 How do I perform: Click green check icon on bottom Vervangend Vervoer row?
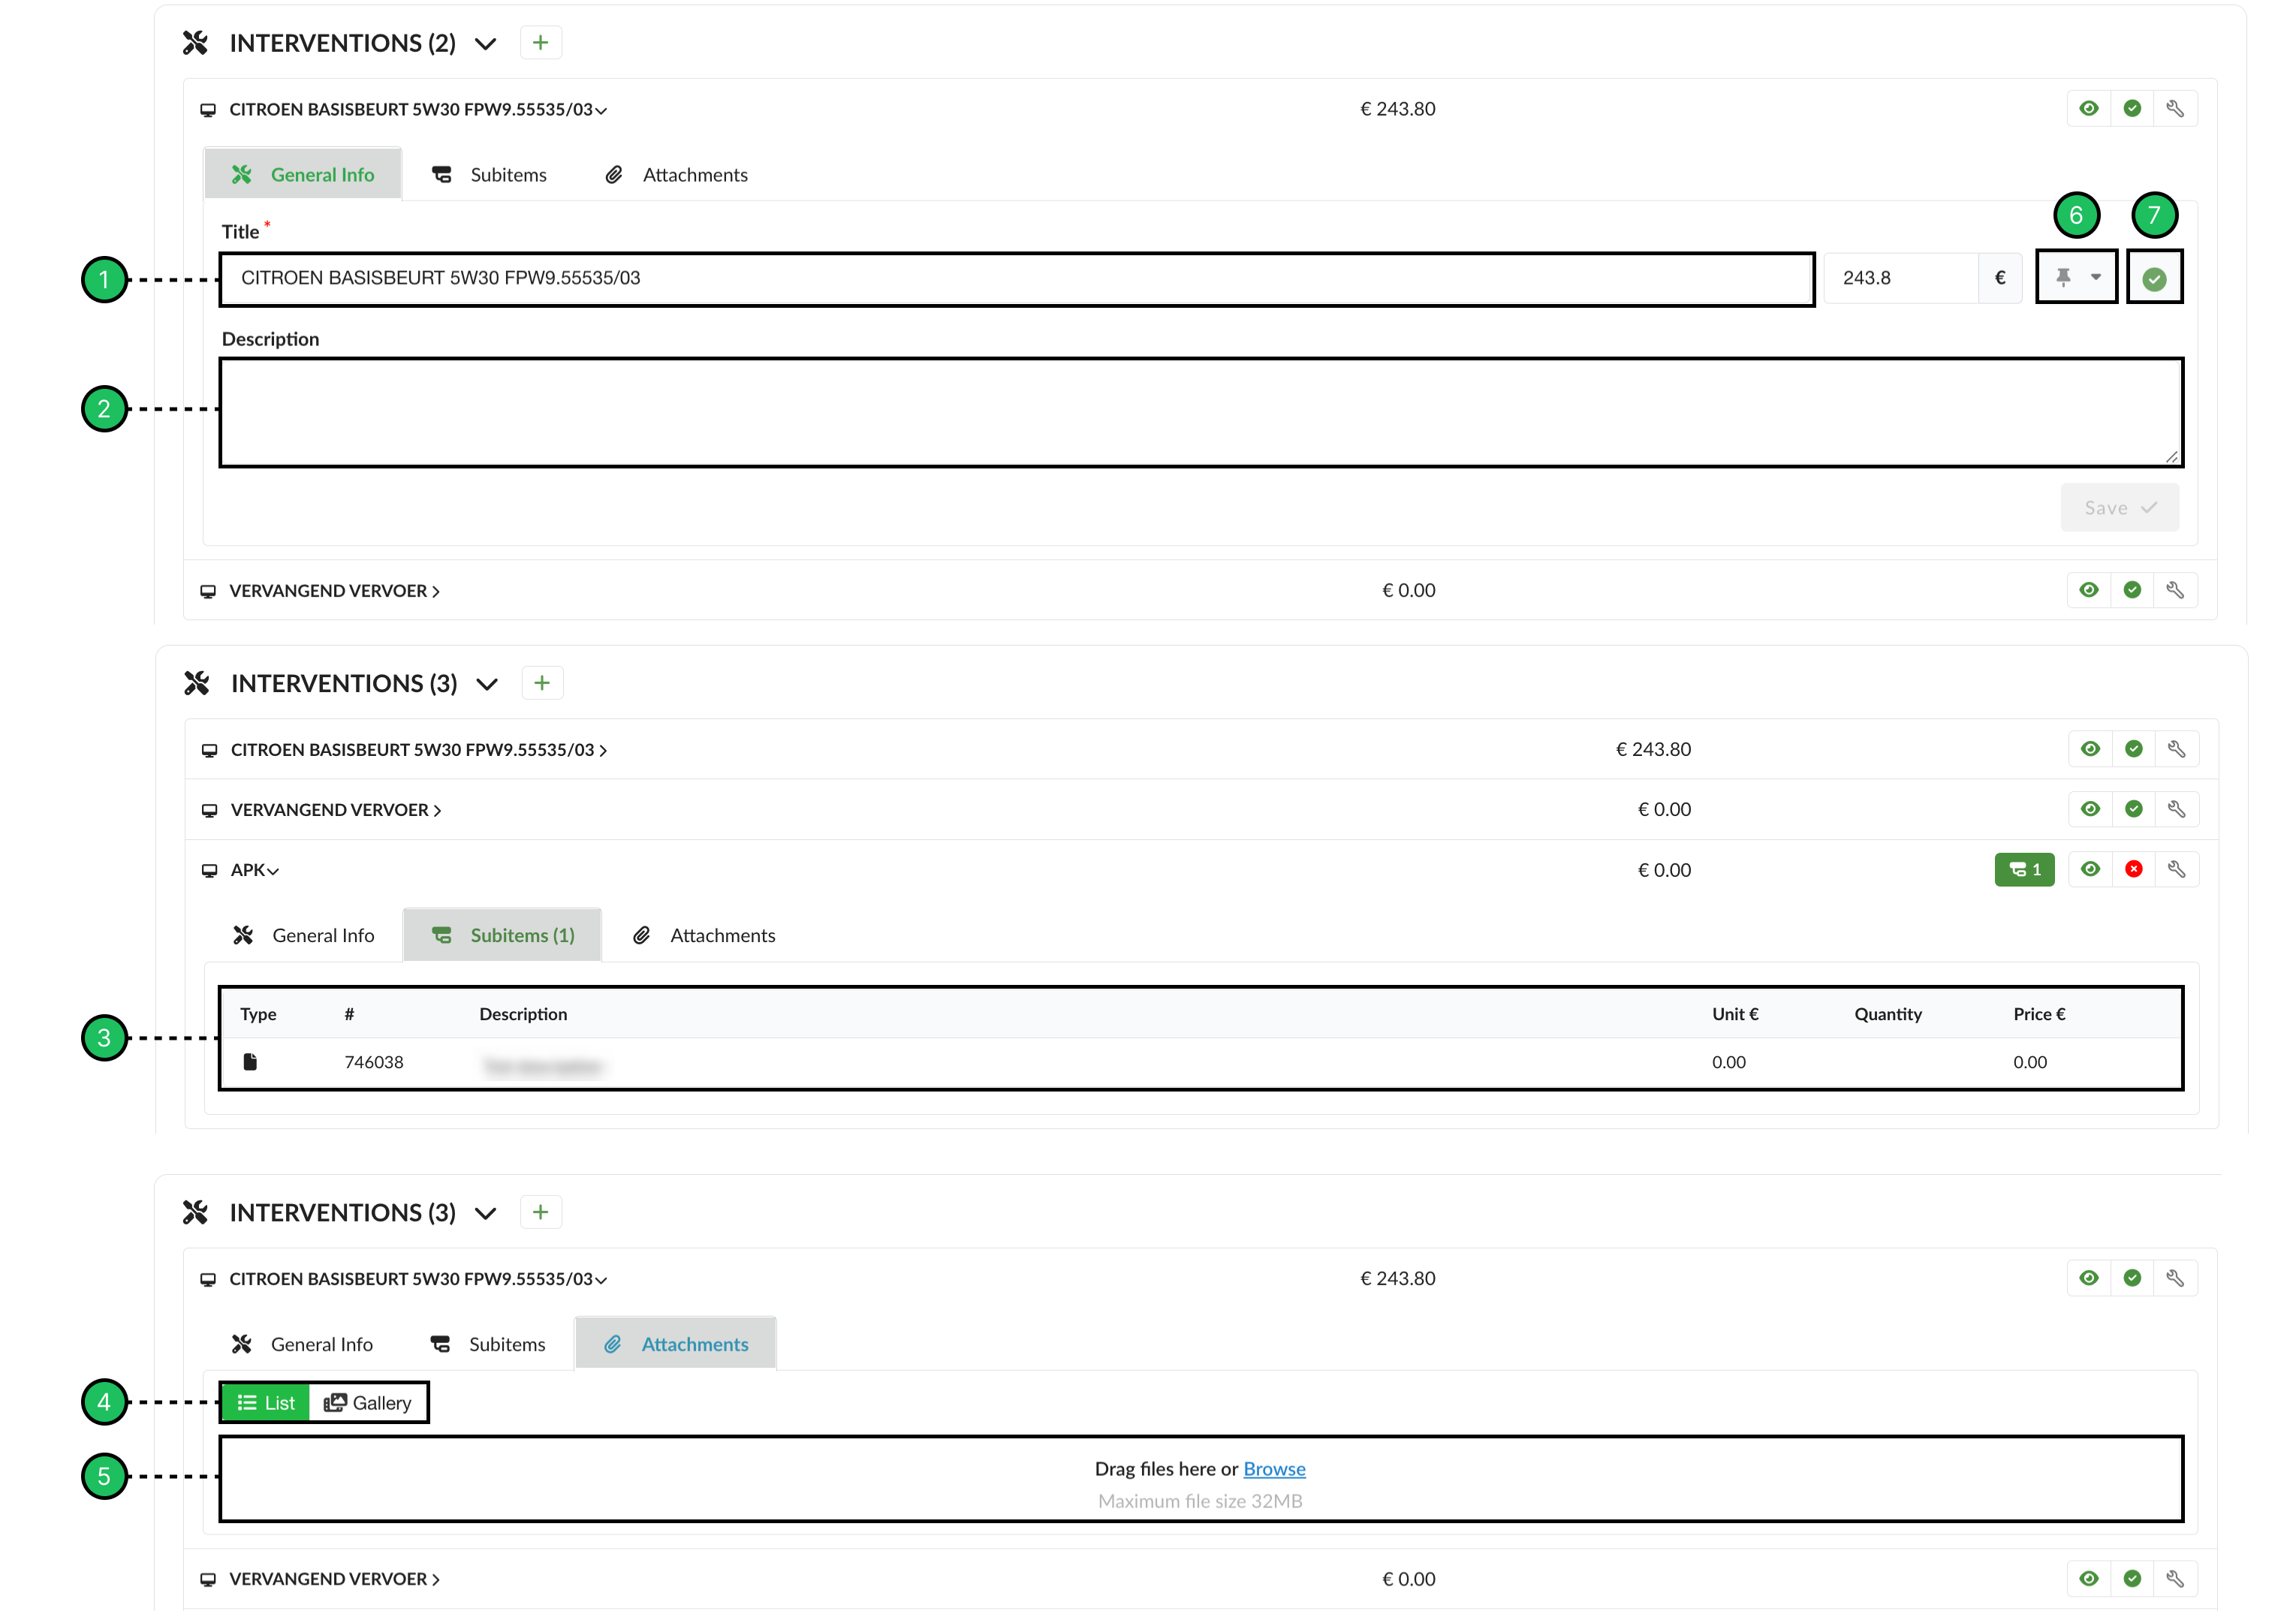pyautogui.click(x=2132, y=1578)
